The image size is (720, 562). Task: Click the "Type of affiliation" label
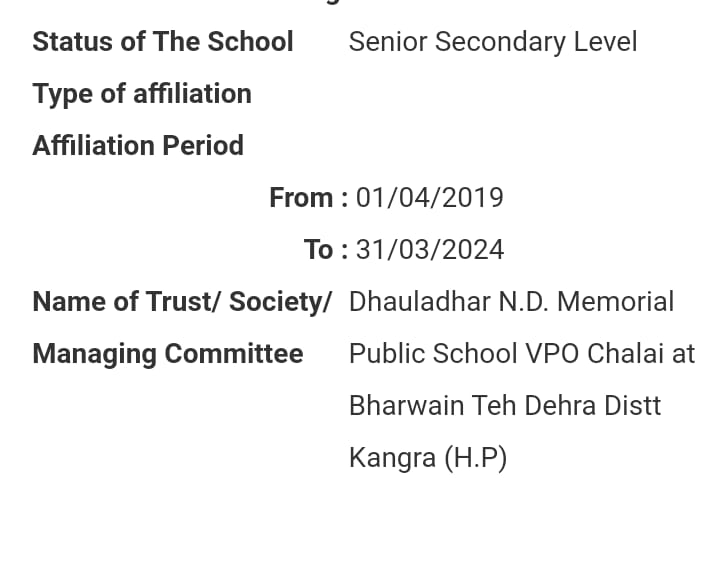[x=142, y=94]
